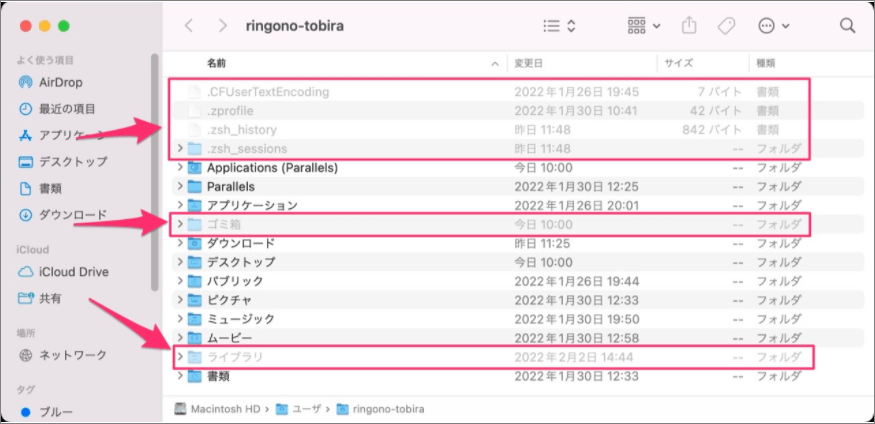
Task: Expand the .zsh_sessions folder
Action: [x=180, y=149]
